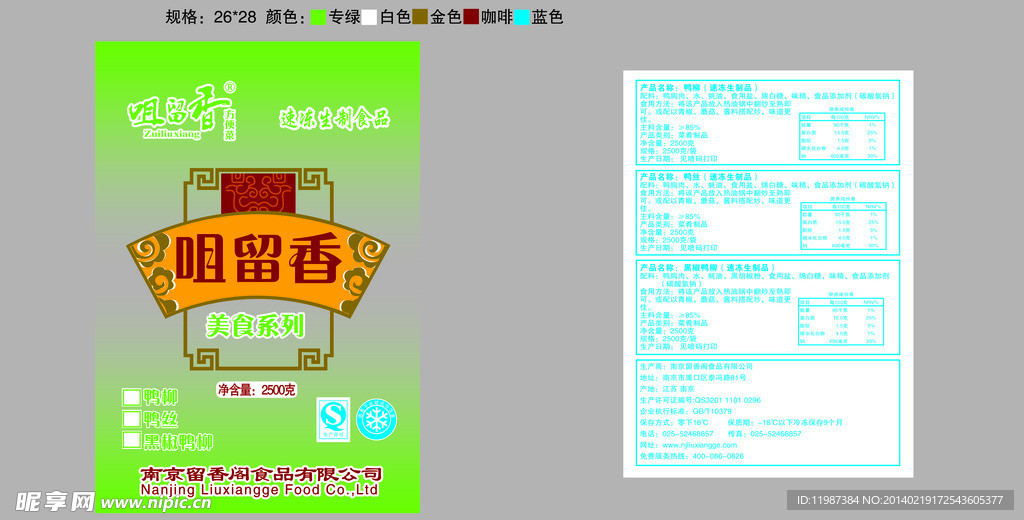Select 产品名称：黑椒鸭柳（速冻生制品）heading
1024x520 pixels.
[707, 268]
